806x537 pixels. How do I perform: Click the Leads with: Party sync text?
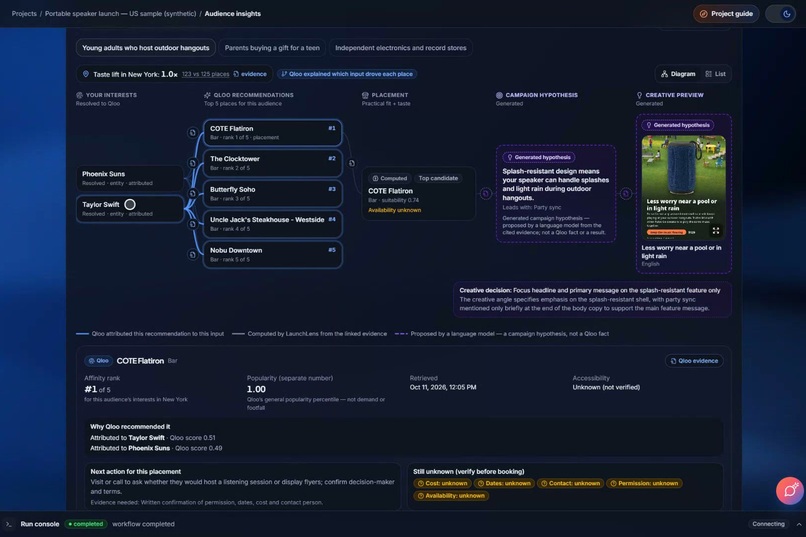[532, 207]
